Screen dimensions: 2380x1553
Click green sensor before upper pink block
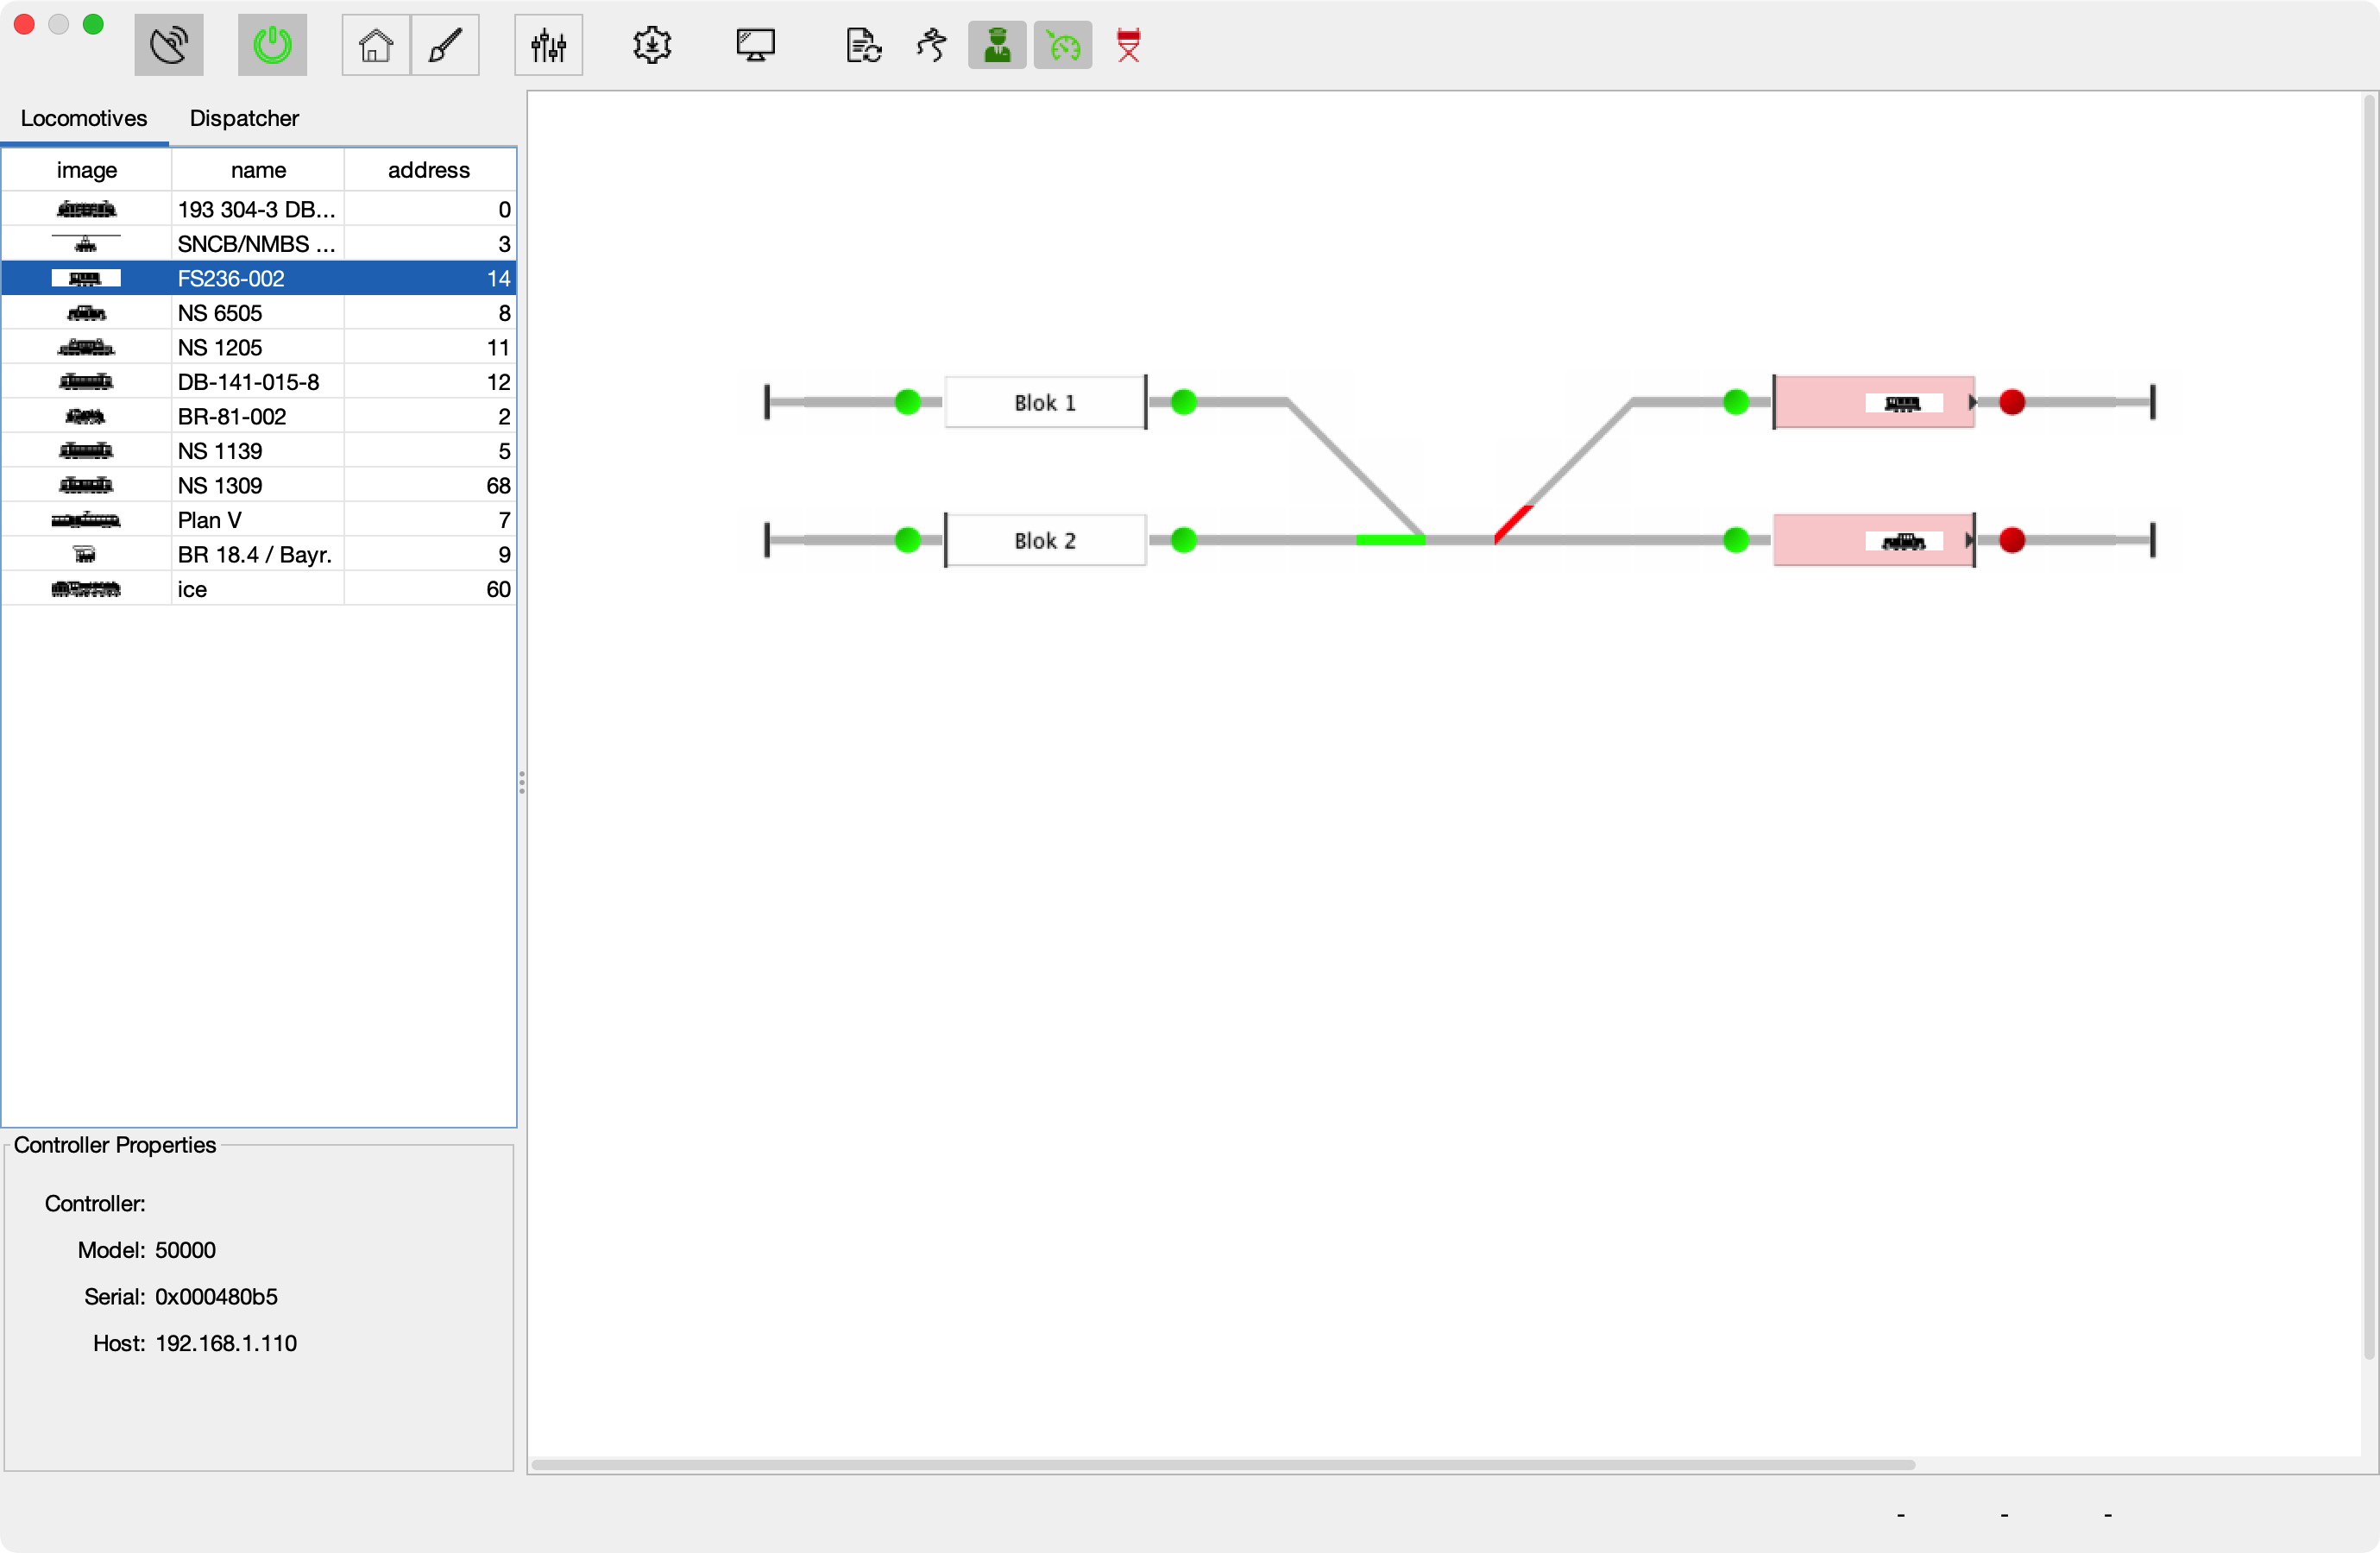tap(1736, 402)
